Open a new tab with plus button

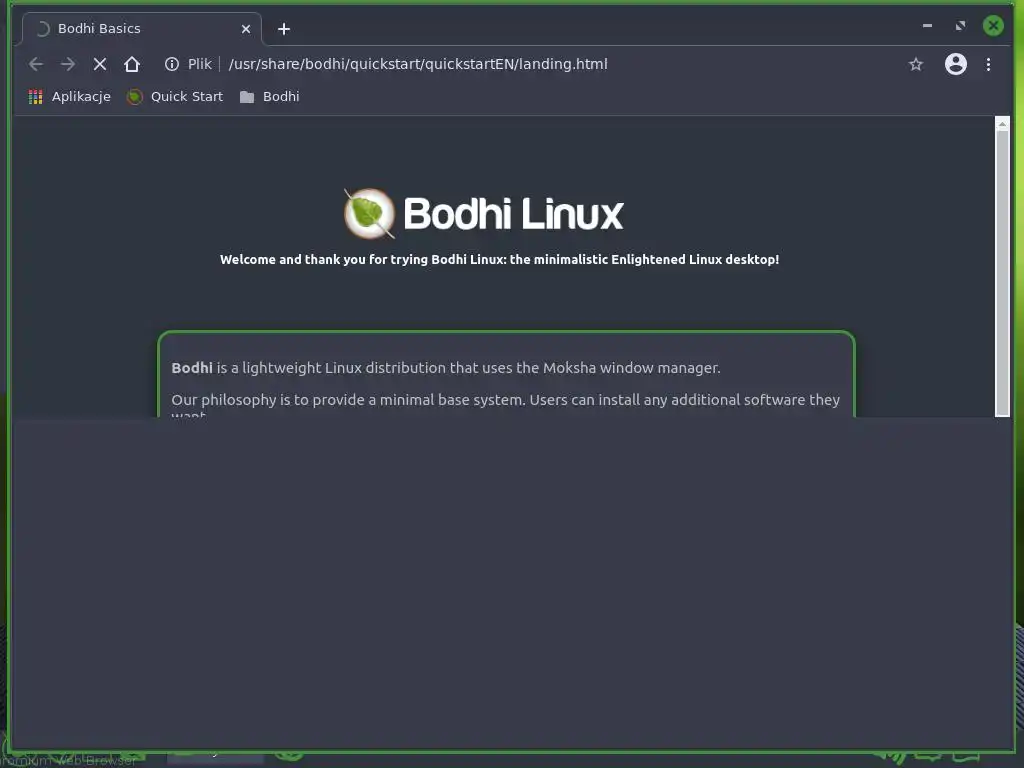point(283,29)
